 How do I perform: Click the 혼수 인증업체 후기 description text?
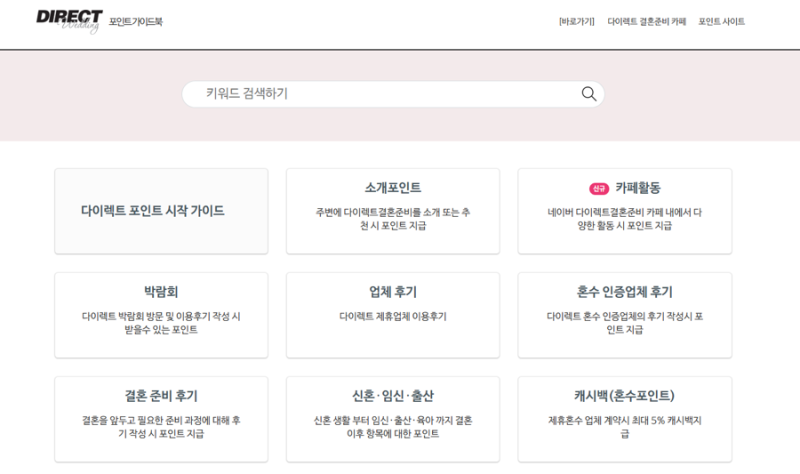624,323
